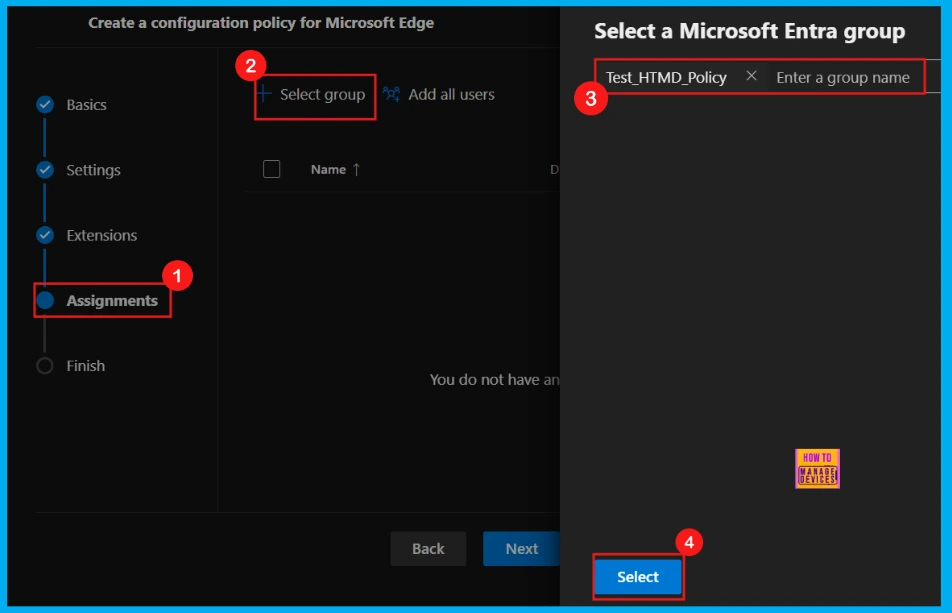Click the Next button
Screen dimensions: 952x613
(x=522, y=549)
